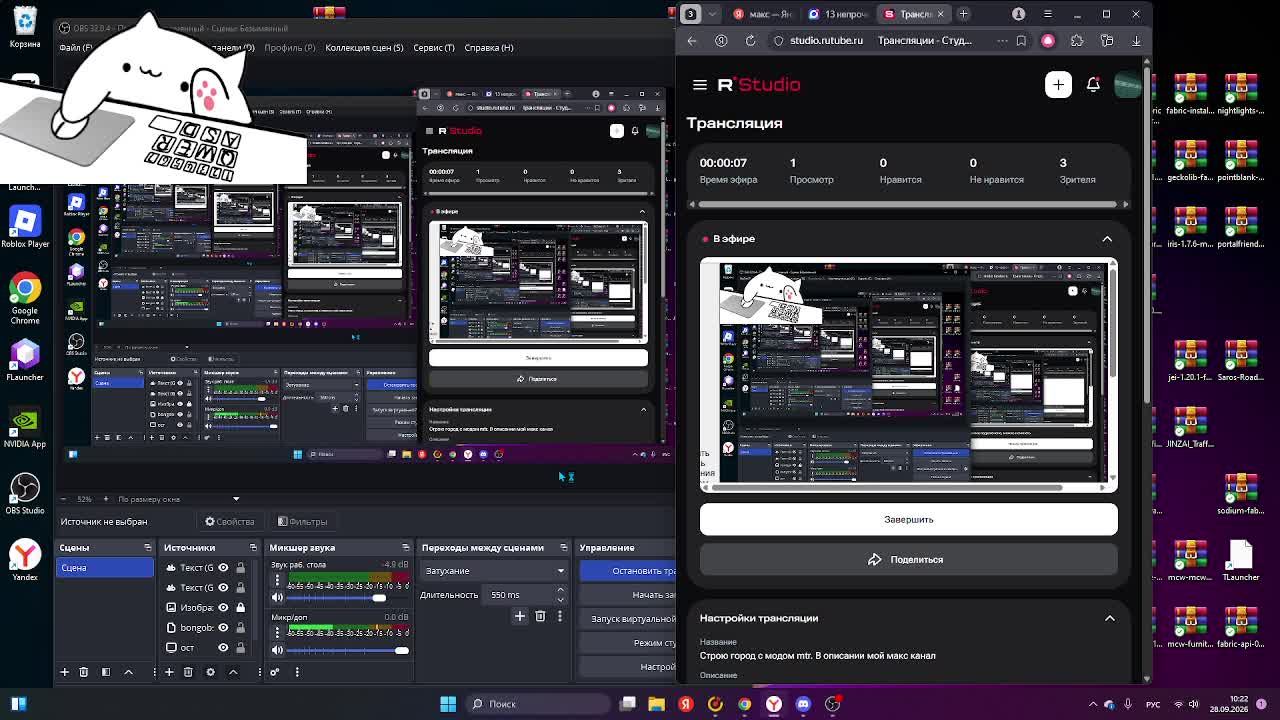The image size is (1280, 720).
Task: Pop out the Переходы между сценами dock
Action: [x=563, y=548]
